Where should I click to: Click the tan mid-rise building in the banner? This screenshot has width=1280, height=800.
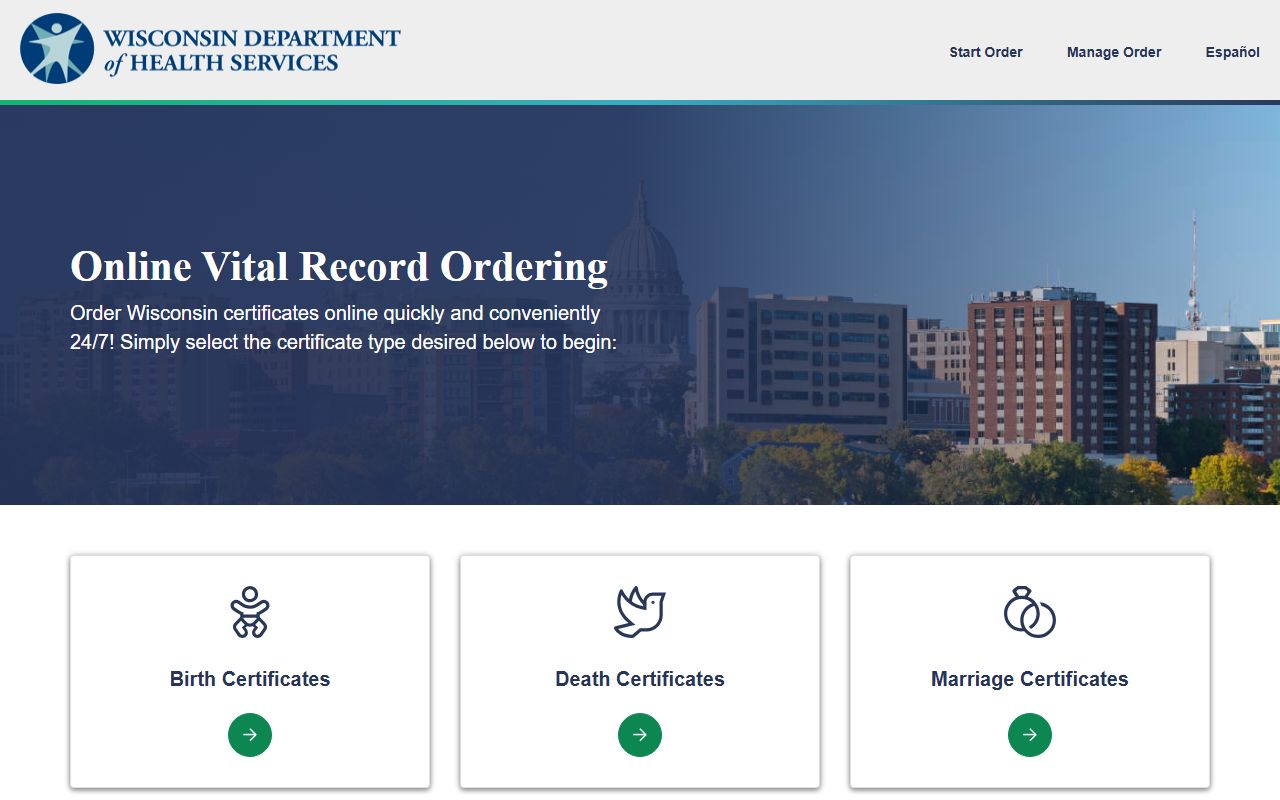click(x=800, y=360)
